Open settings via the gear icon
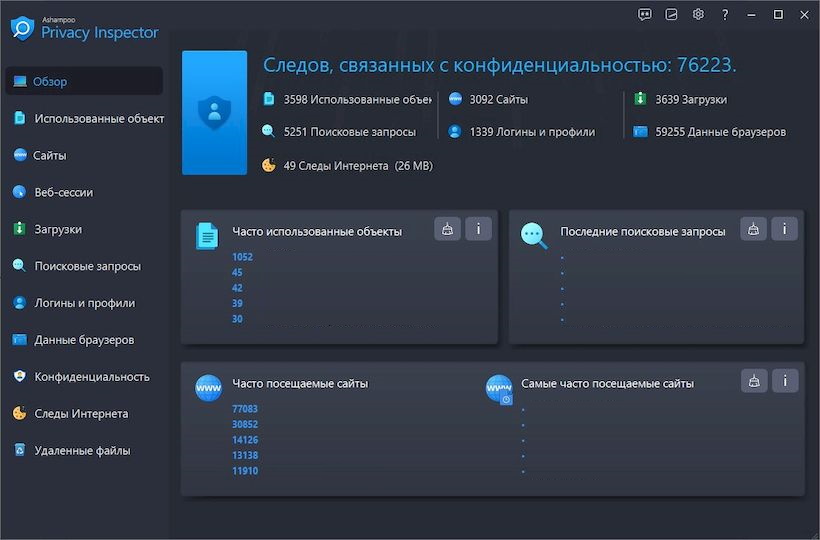This screenshot has height=540, width=820. coord(698,15)
